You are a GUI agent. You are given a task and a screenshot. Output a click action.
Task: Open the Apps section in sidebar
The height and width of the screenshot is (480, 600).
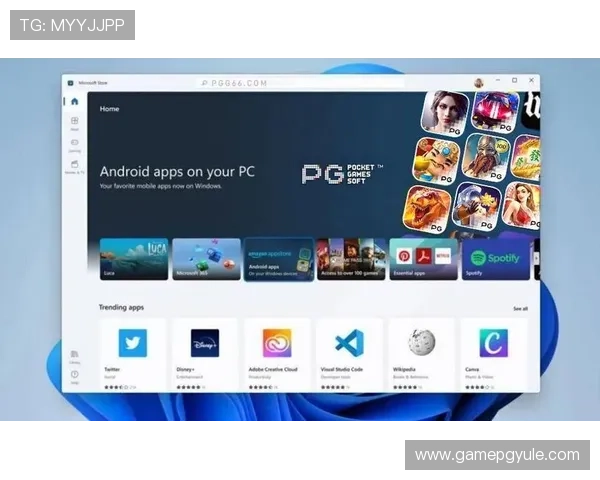pos(75,123)
